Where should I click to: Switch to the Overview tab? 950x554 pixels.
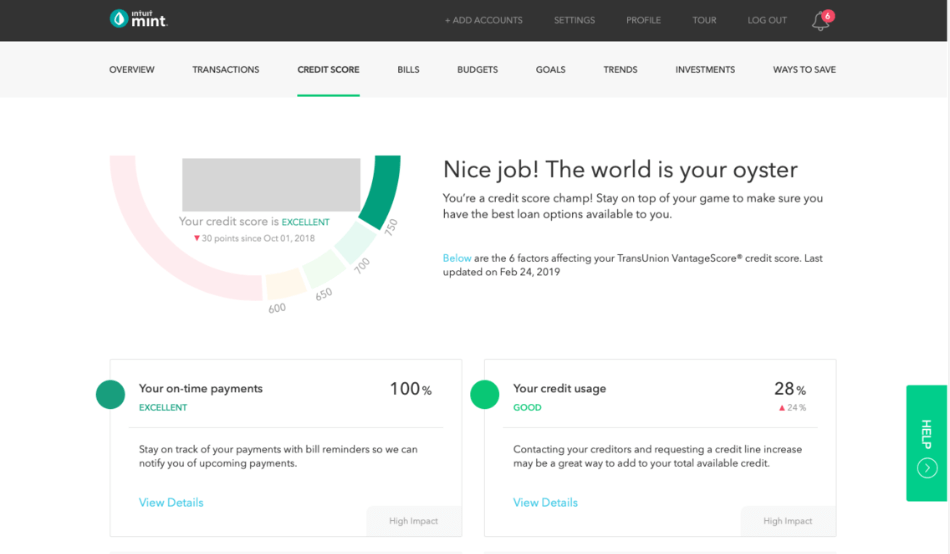click(131, 70)
